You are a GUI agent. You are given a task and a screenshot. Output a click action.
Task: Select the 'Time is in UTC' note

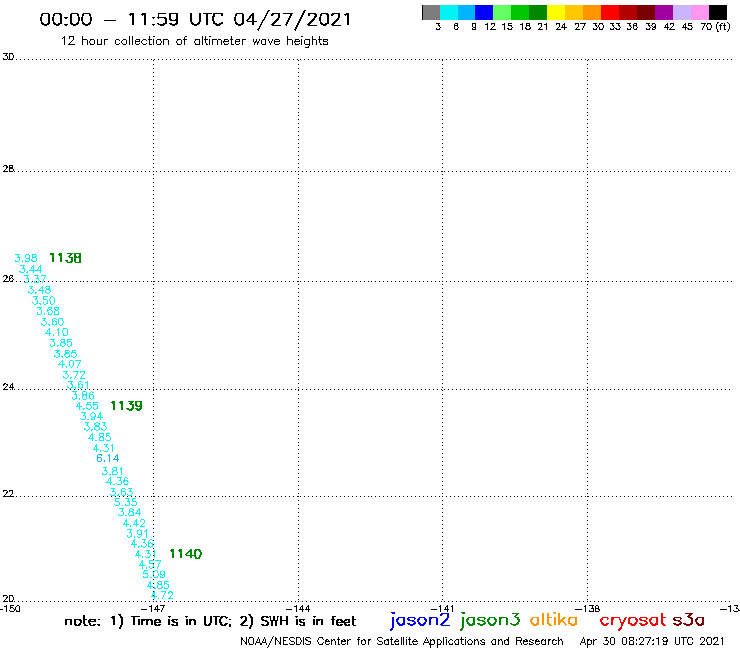click(x=181, y=621)
